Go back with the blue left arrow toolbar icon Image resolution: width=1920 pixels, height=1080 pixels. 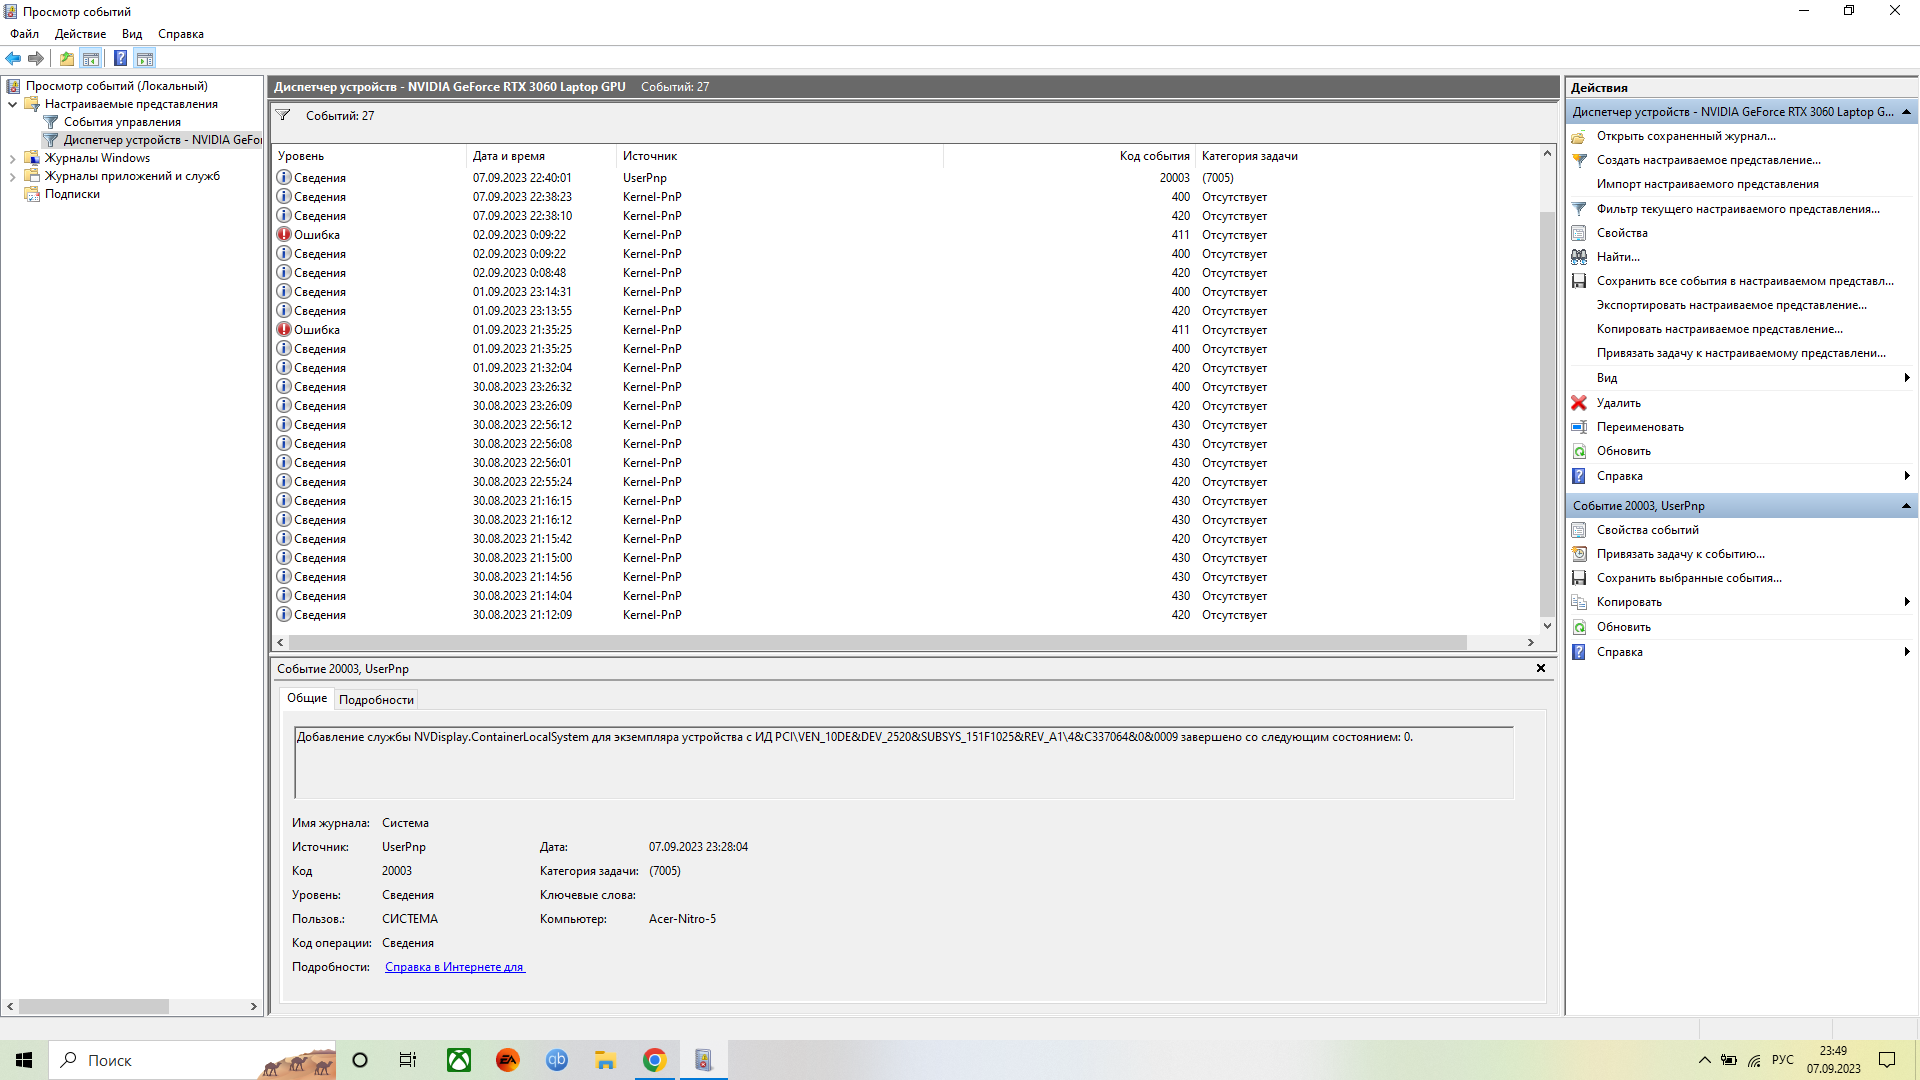13,58
